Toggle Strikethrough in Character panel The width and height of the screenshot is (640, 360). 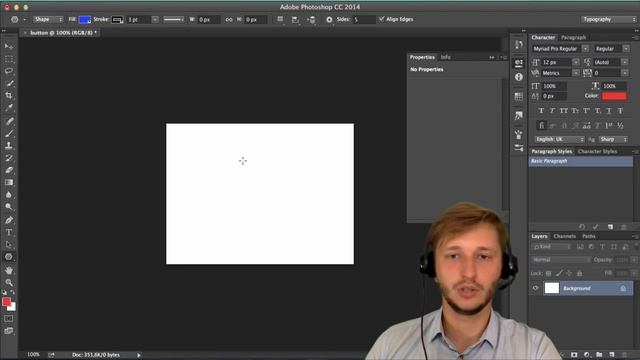tap(620, 111)
